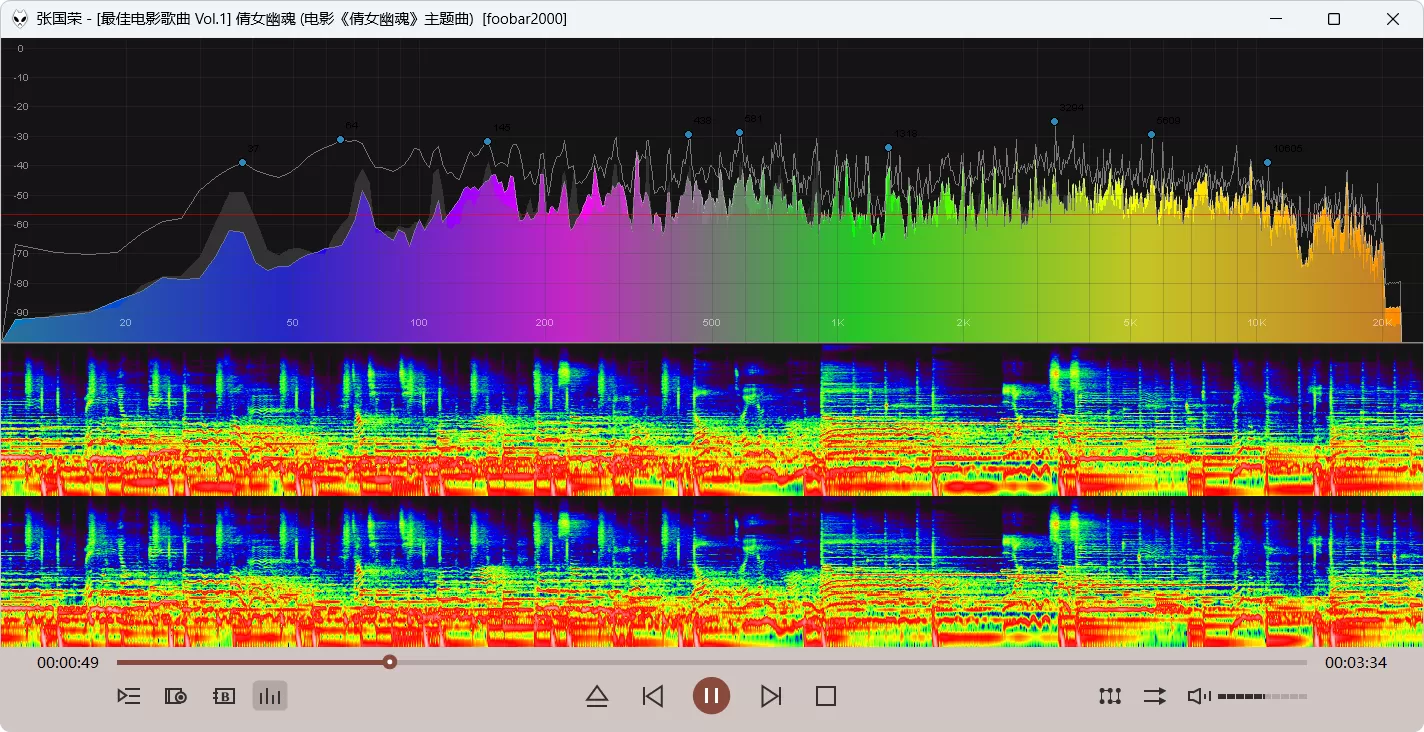Select the audiobook "B" toolbar icon
The width and height of the screenshot is (1424, 732).
223,696
